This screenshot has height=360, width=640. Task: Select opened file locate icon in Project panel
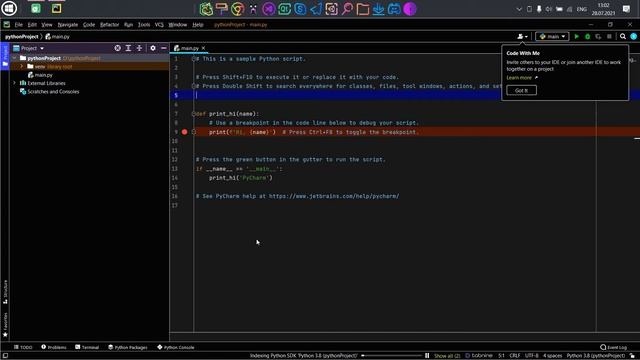click(x=118, y=48)
